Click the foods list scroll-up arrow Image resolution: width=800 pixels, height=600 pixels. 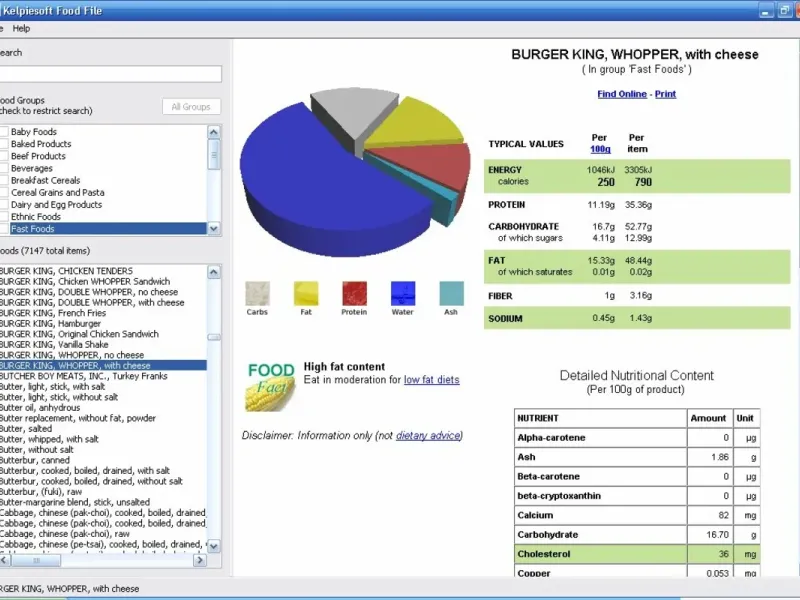click(x=214, y=272)
